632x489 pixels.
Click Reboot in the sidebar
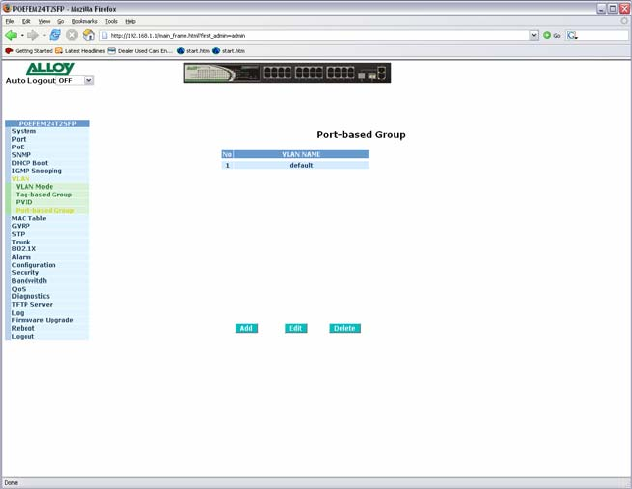point(23,328)
